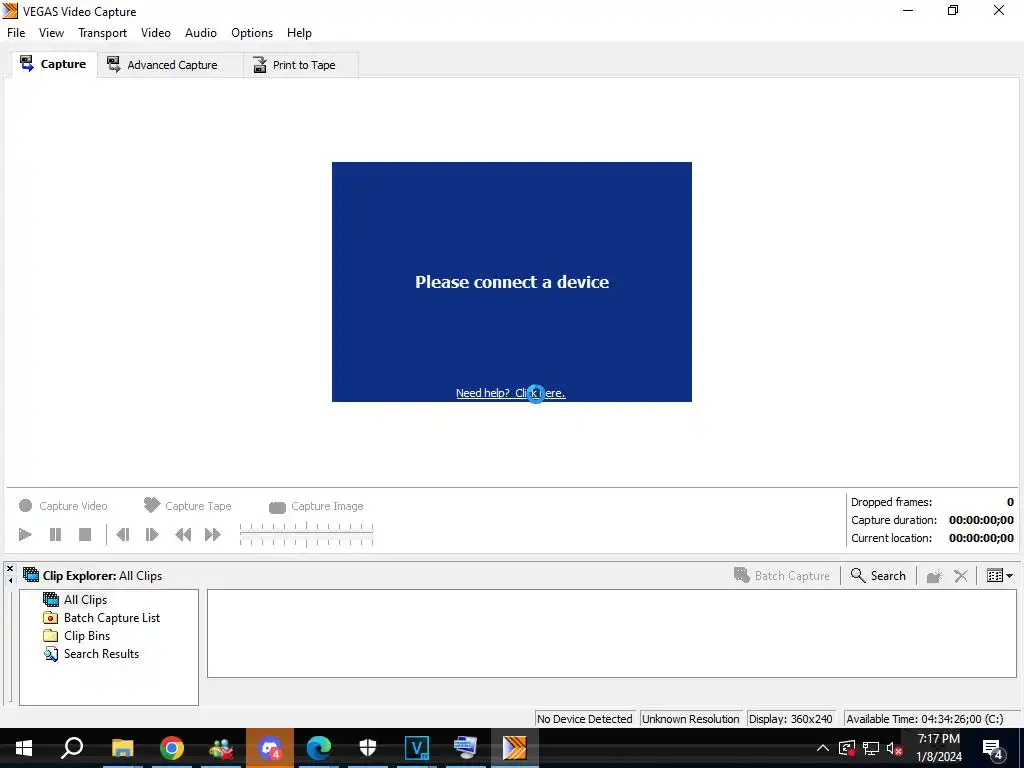Click the VEGAS Video Capture taskbar icon
Image resolution: width=1024 pixels, height=768 pixels.
[x=515, y=748]
